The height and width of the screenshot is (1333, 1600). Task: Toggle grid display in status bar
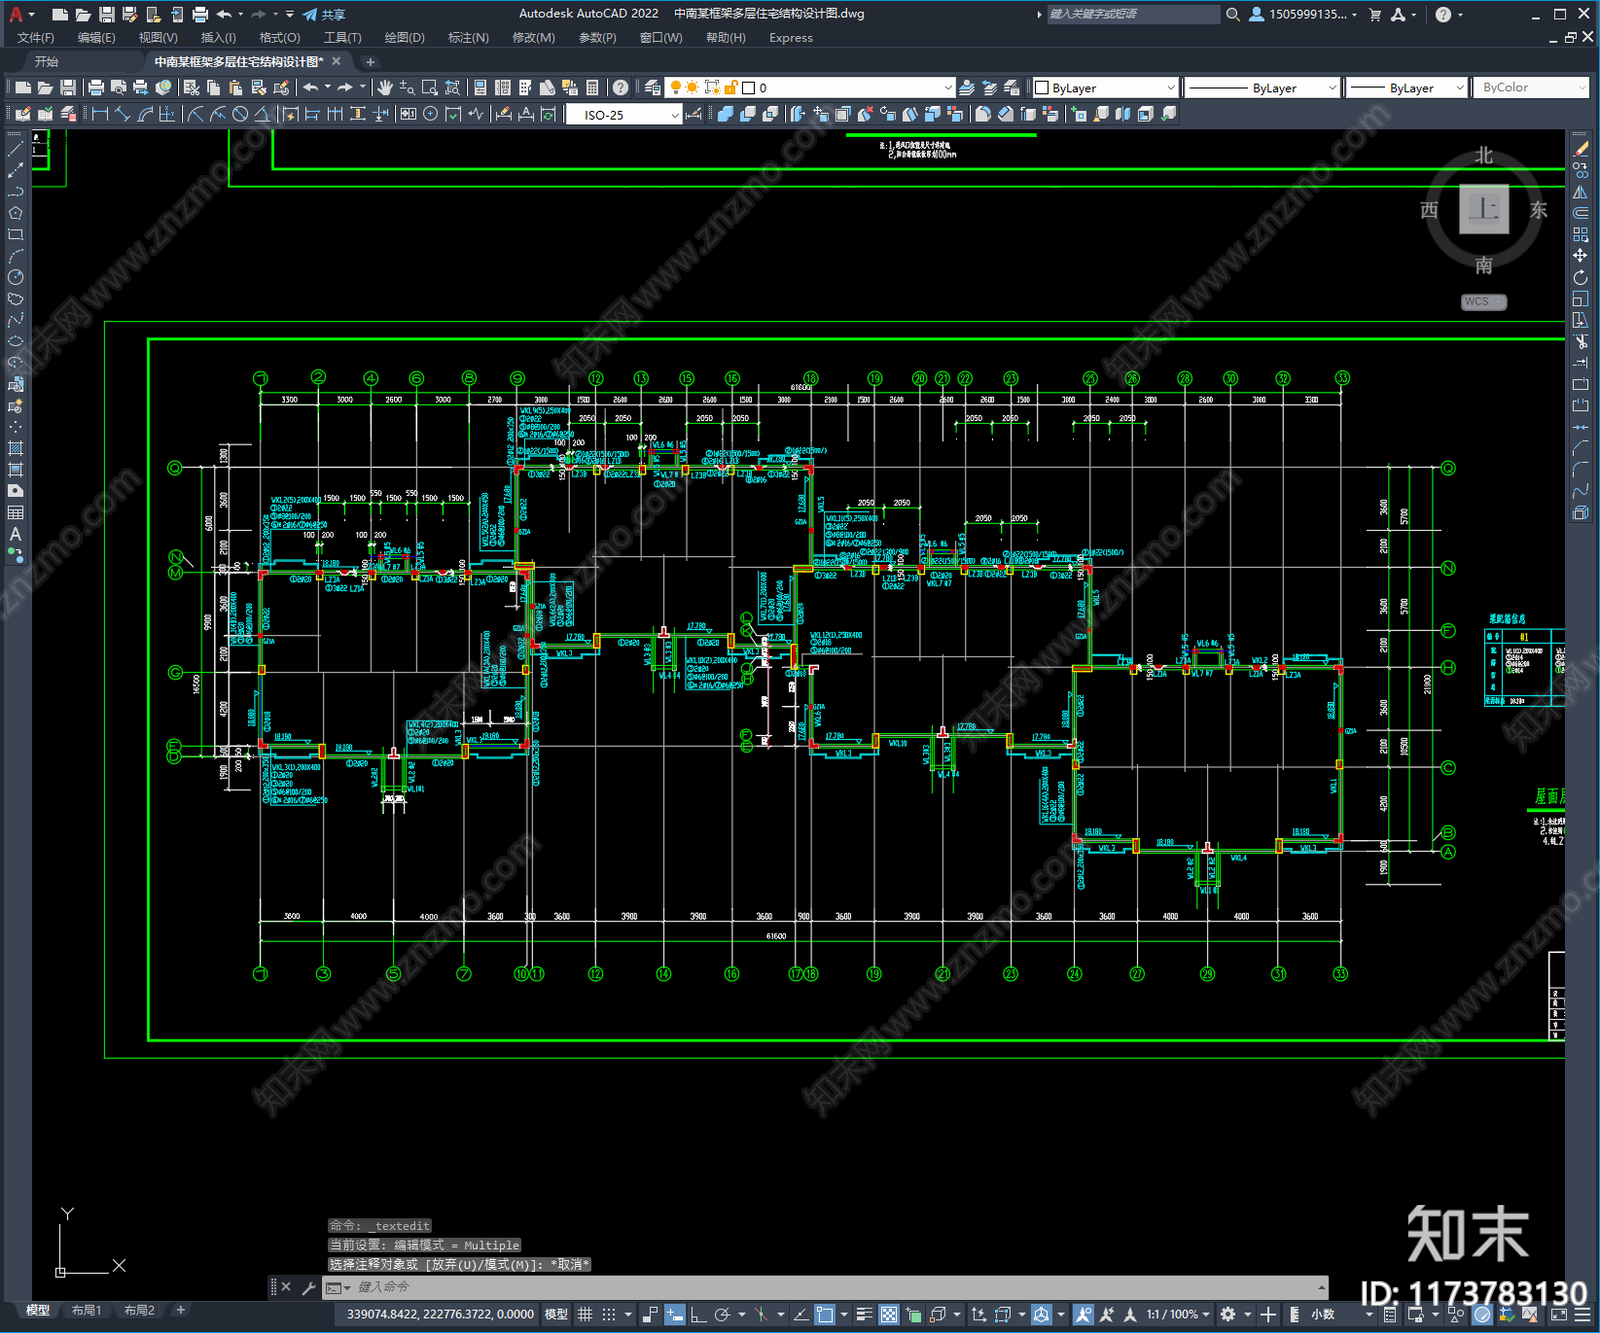click(585, 1314)
